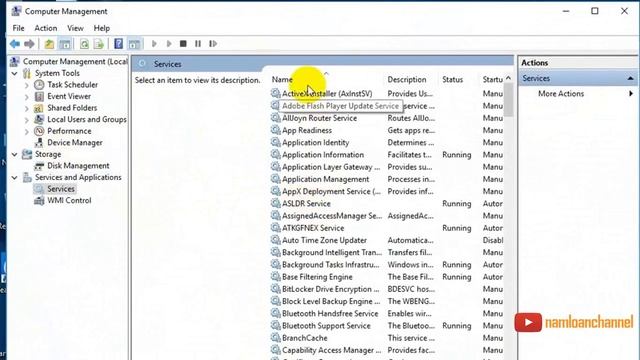Click the Pause Service icon
This screenshot has width=640, height=360.
coord(198,44)
